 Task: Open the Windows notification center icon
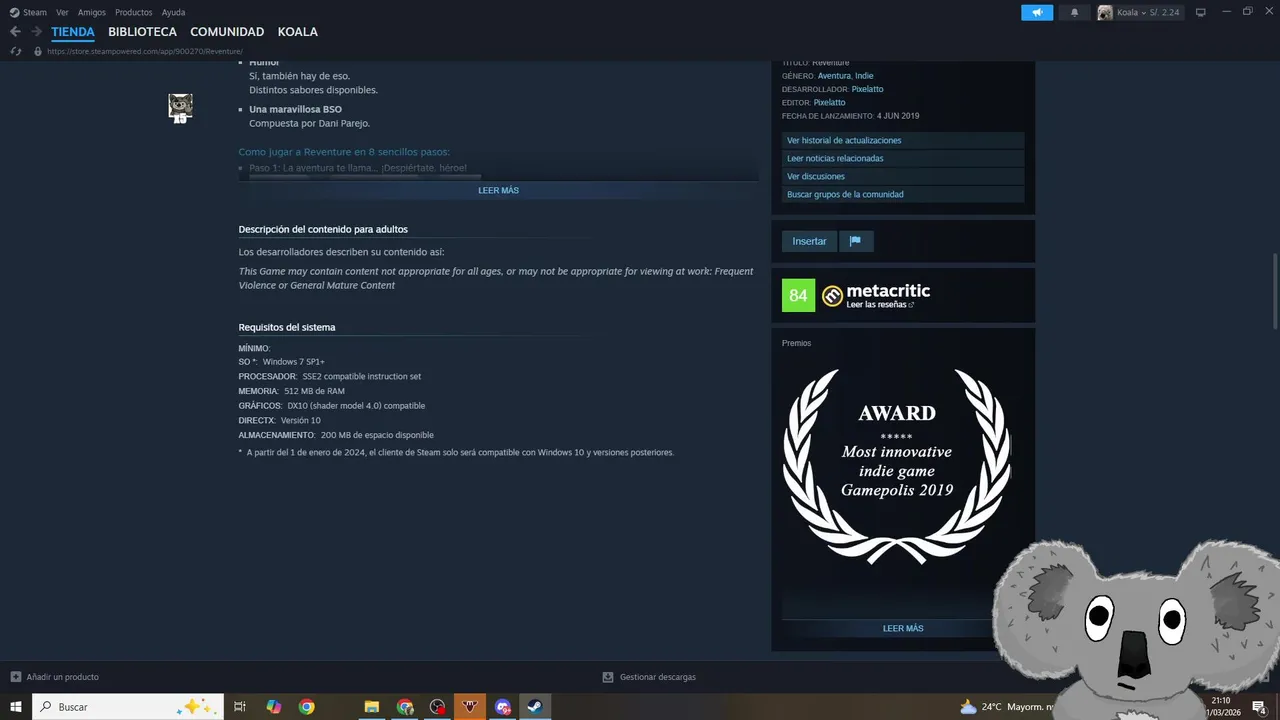tap(1260, 707)
